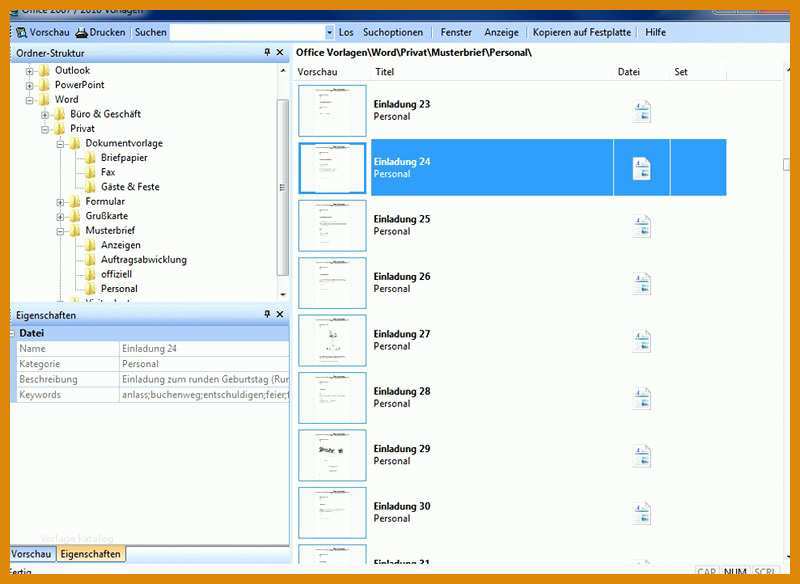Close the Ordner-Struktur panel
Viewport: 800px width, 584px height.
[x=280, y=52]
